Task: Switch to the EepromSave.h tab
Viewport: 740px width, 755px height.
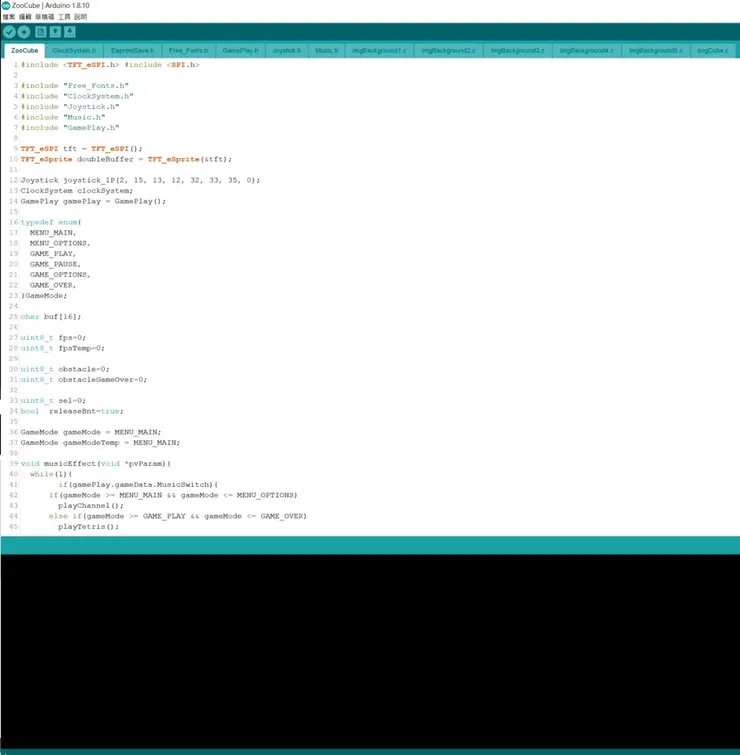Action: pyautogui.click(x=132, y=51)
